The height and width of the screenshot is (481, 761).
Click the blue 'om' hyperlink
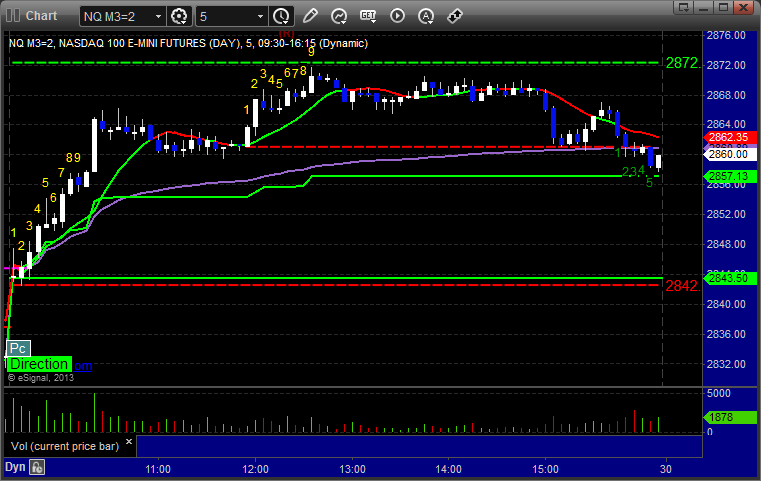(x=83, y=366)
